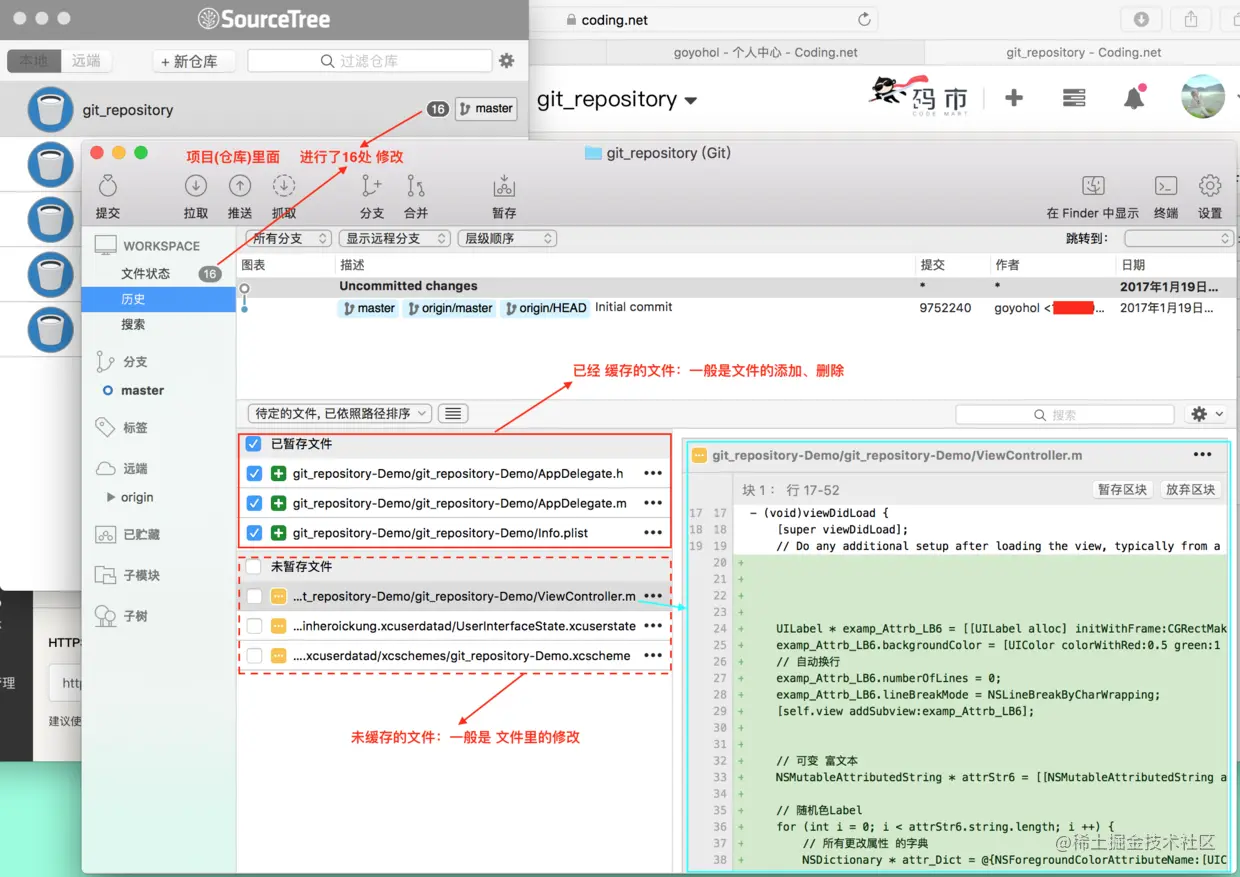Click the 推送 push toolbar icon
This screenshot has height=877, width=1240.
[240, 186]
